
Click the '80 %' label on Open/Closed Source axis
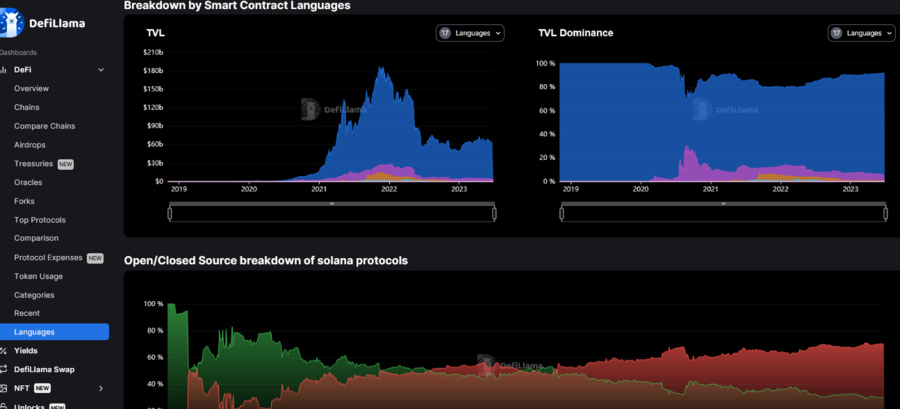(156, 330)
